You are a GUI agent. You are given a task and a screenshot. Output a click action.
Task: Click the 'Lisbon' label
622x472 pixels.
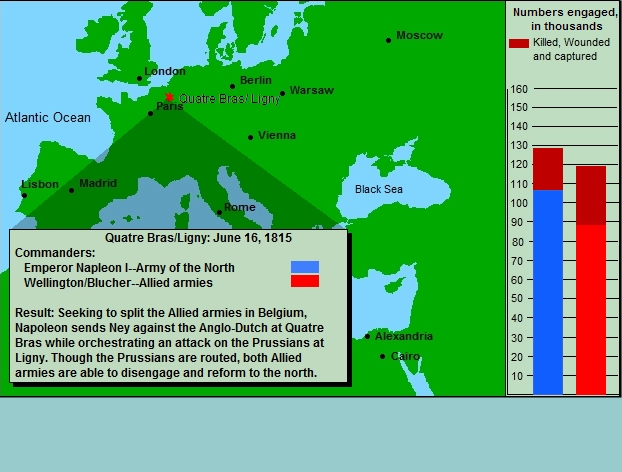40,184
